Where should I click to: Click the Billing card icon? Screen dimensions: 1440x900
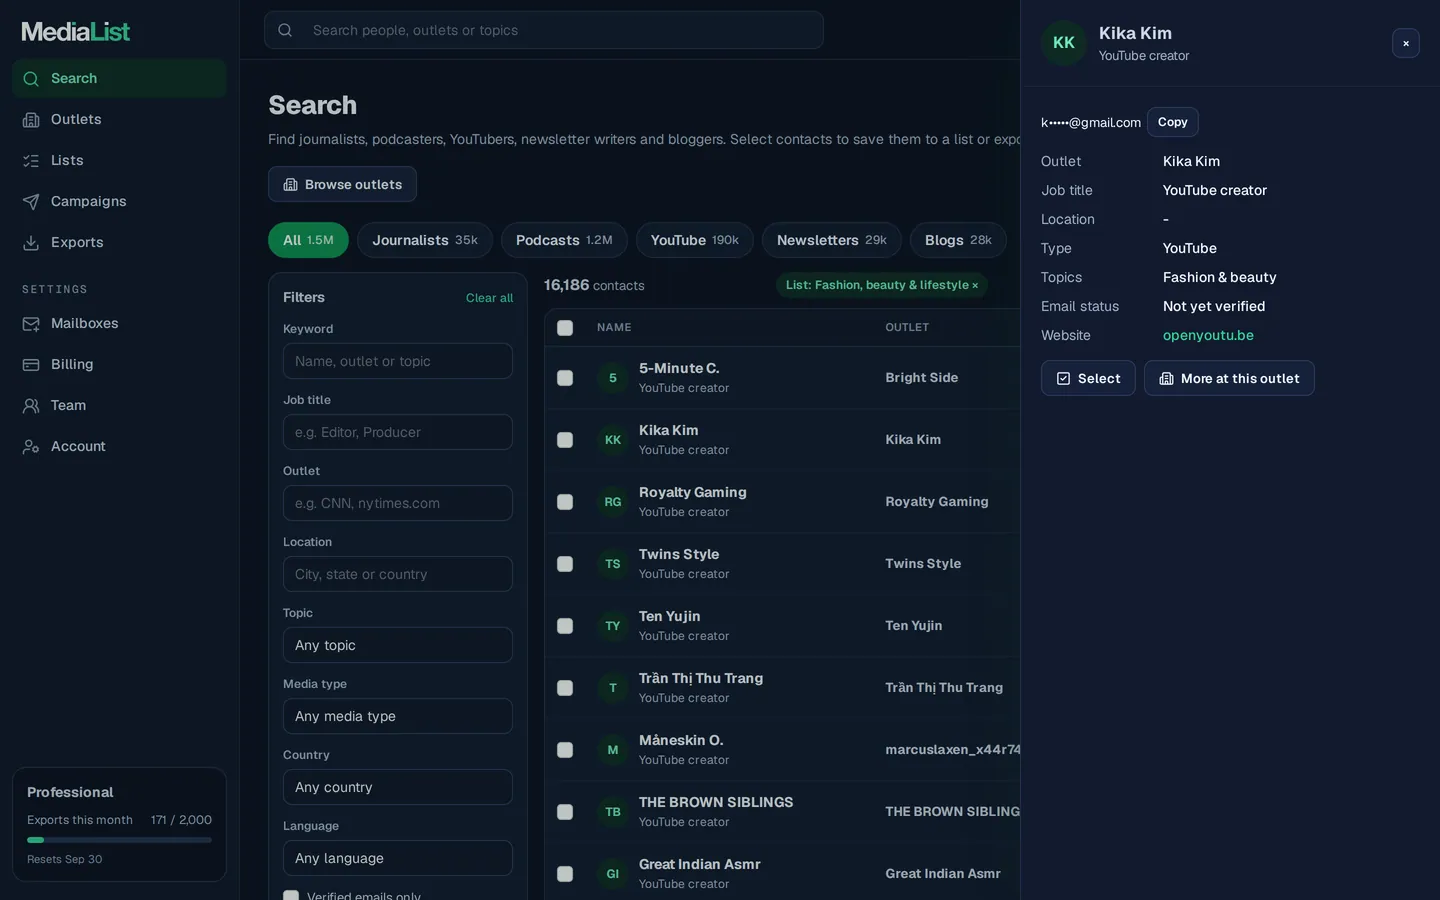31,365
